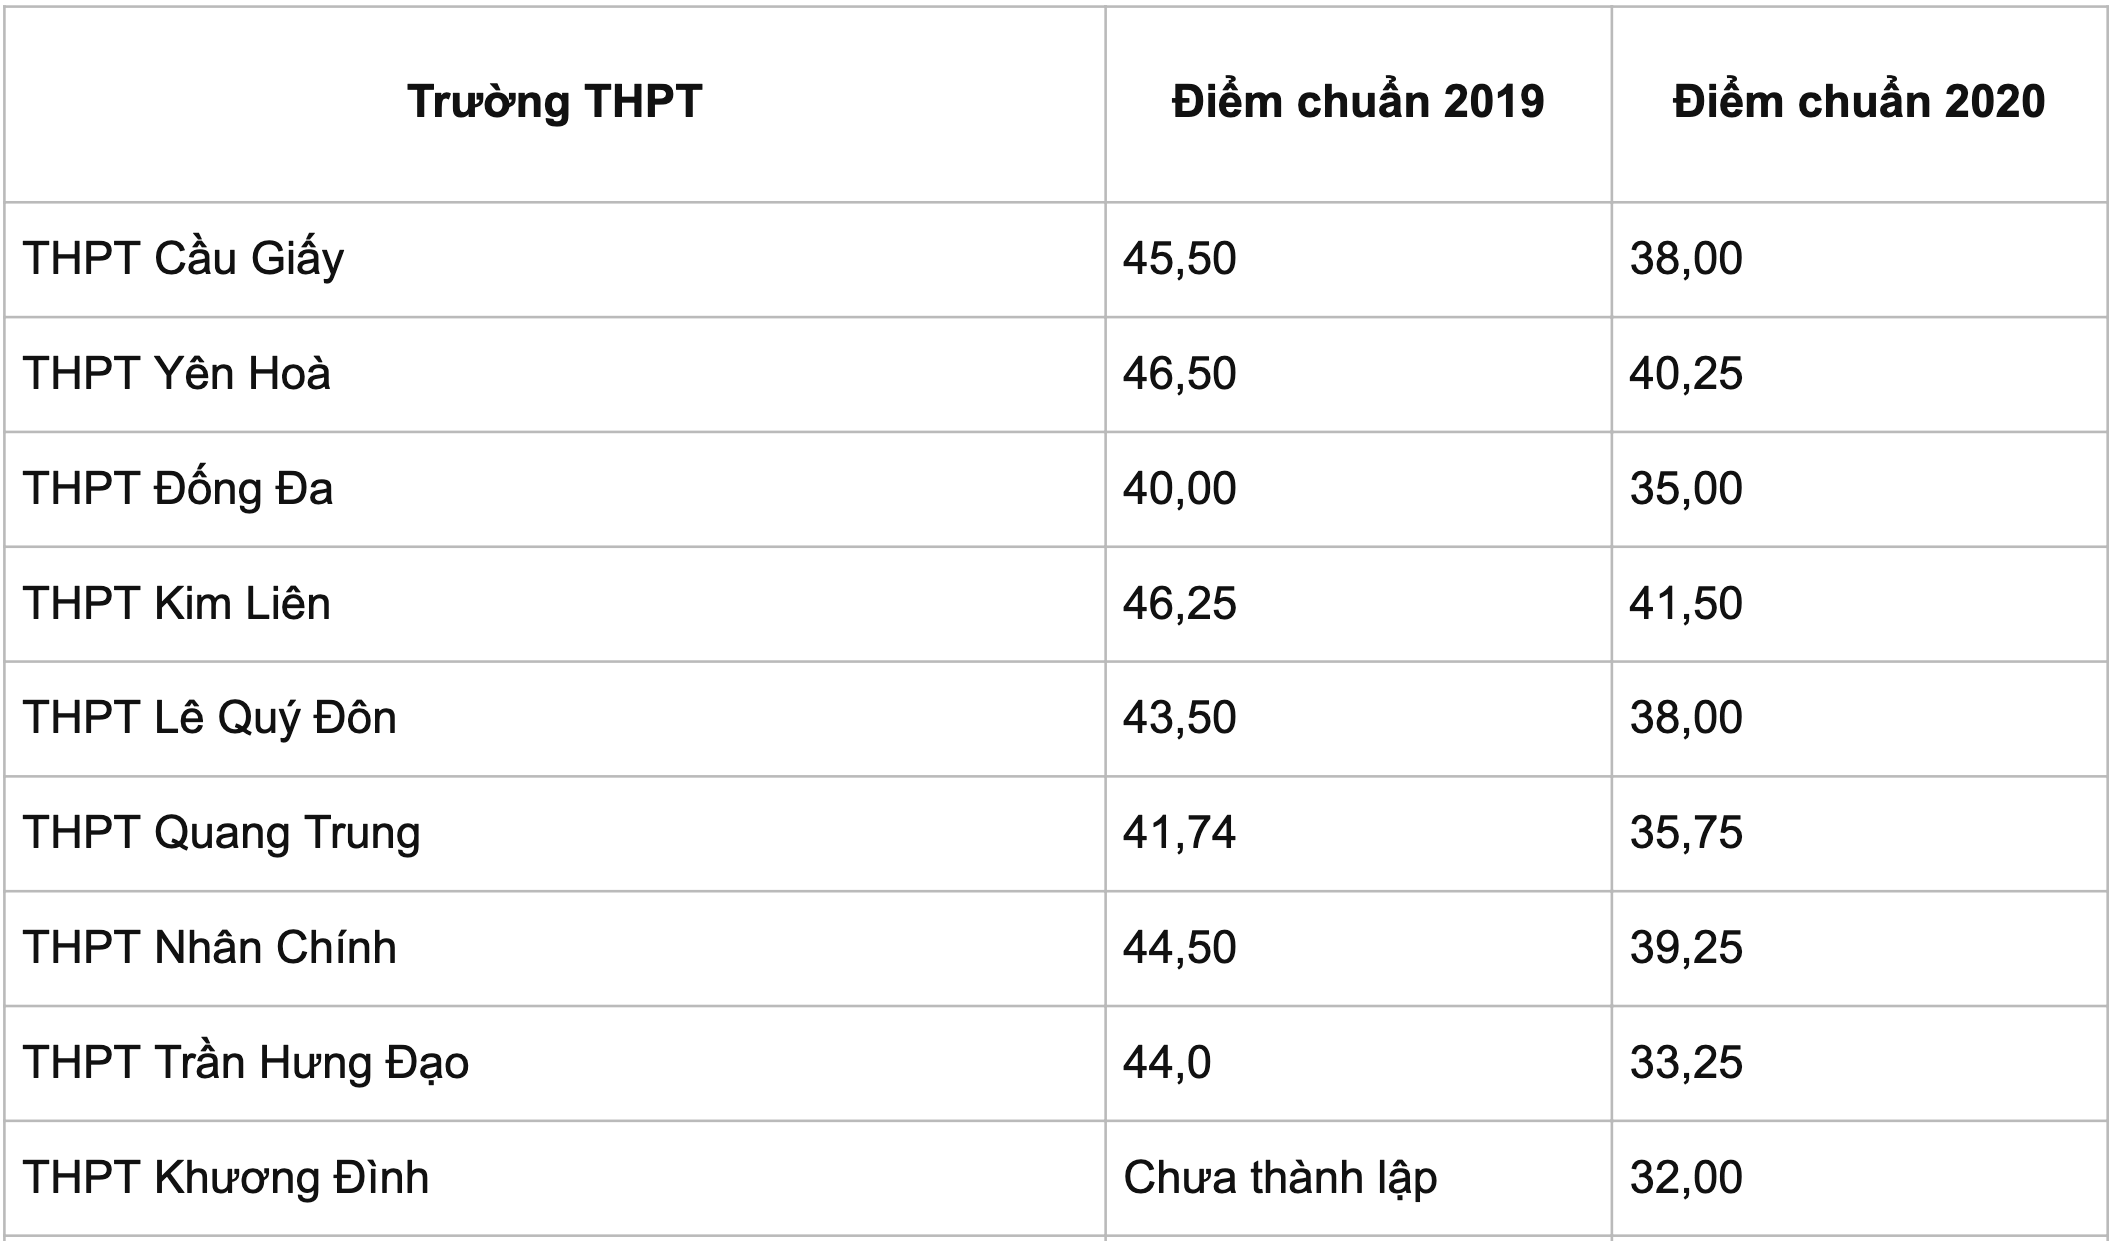Click the THPT Nhân Chính school name
Viewport: 2113px width, 1241px height.
209,948
